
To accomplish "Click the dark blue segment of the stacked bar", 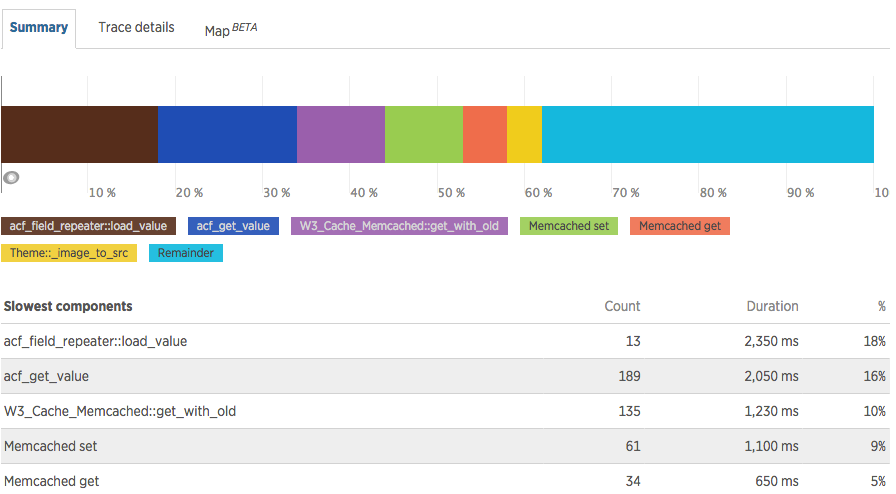I will point(227,134).
